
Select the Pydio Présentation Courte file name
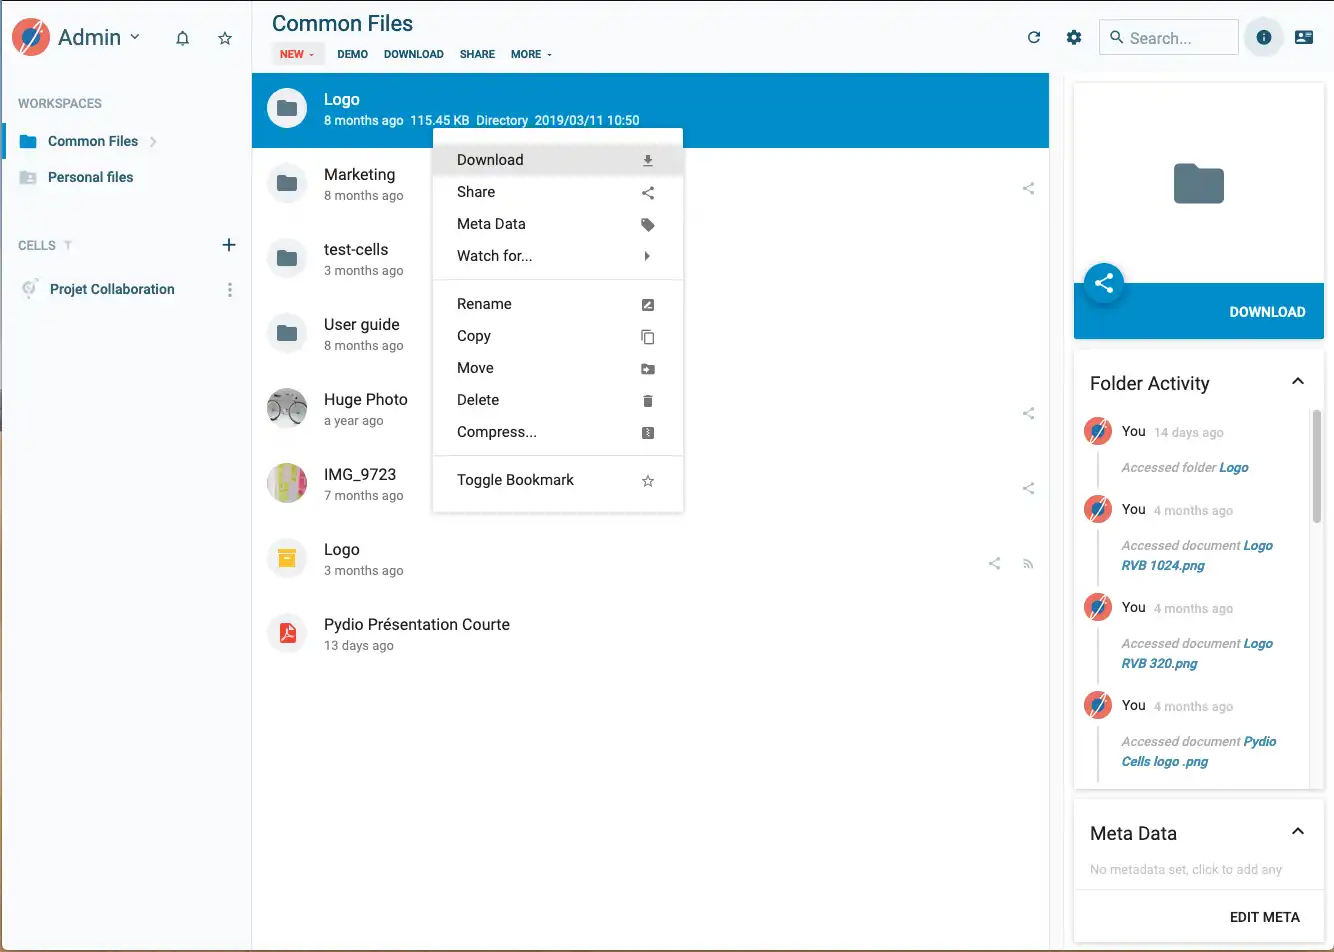[417, 624]
